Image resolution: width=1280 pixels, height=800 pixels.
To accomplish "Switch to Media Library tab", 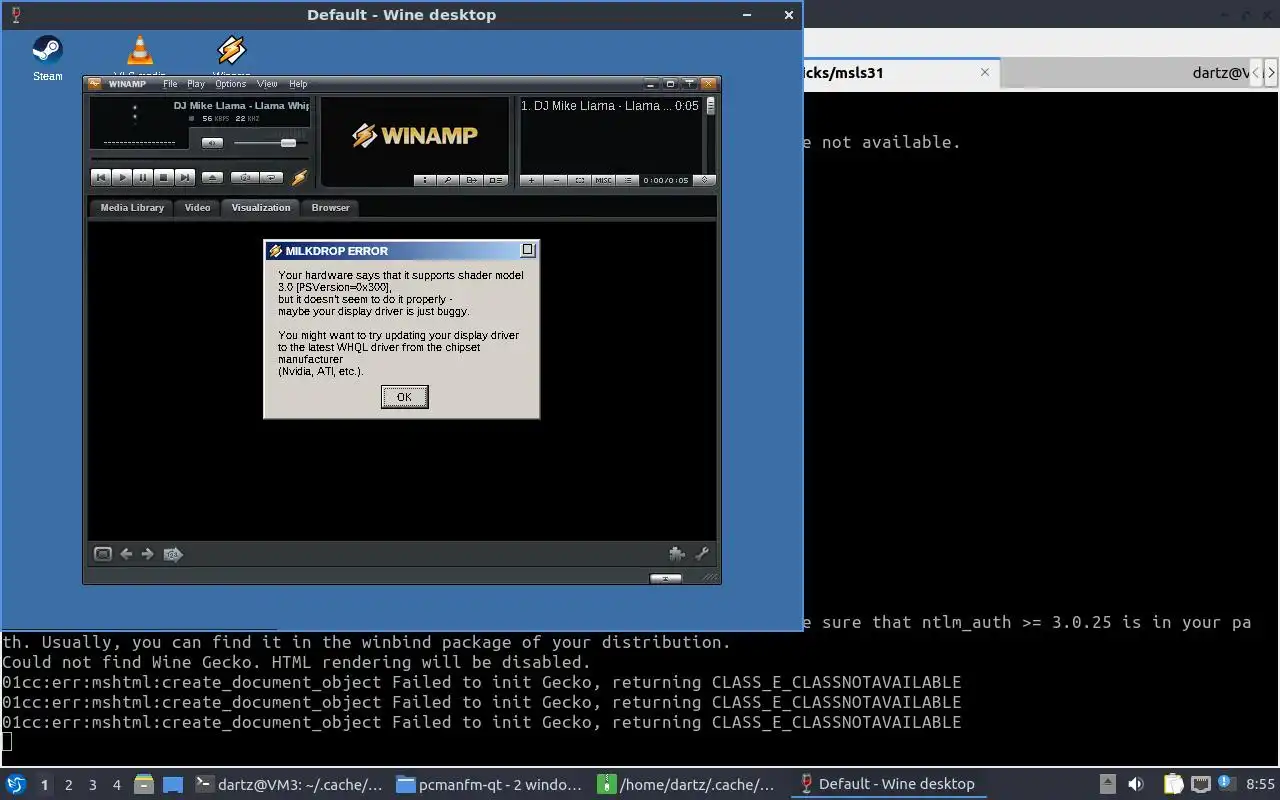I will (x=132, y=208).
